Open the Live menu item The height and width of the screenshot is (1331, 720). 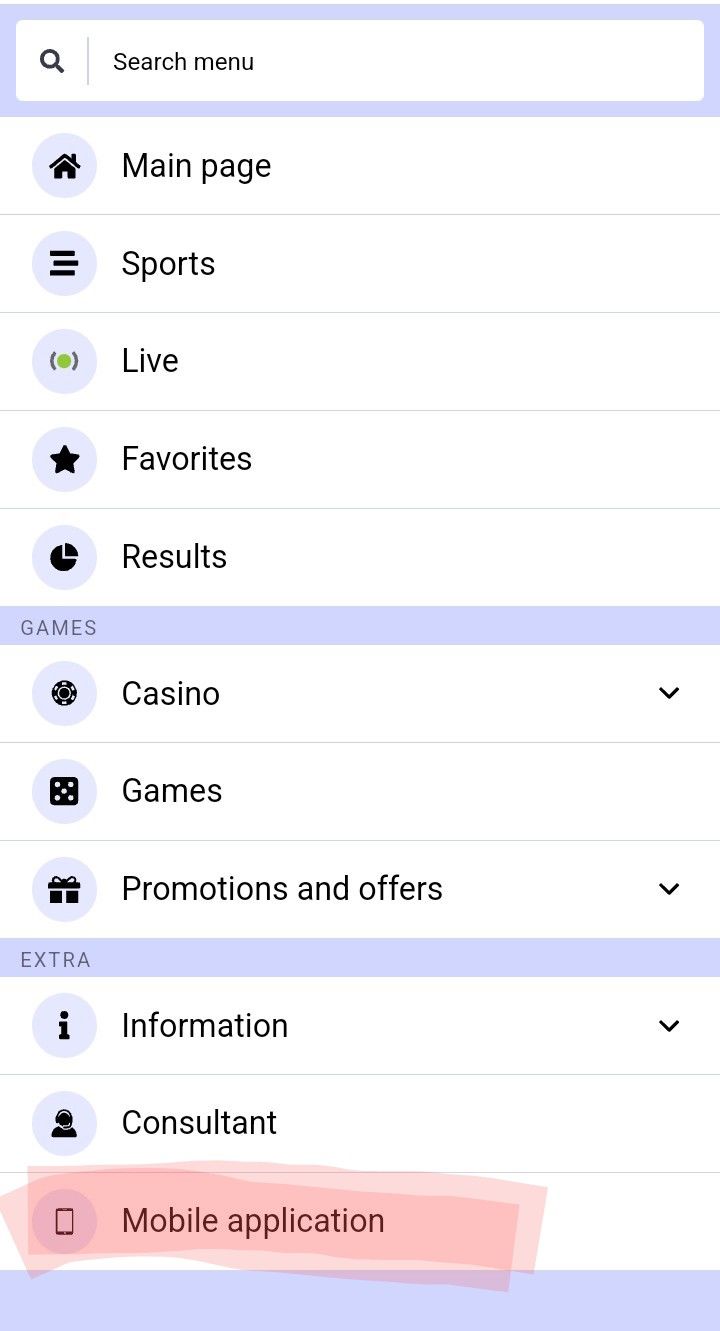point(150,361)
